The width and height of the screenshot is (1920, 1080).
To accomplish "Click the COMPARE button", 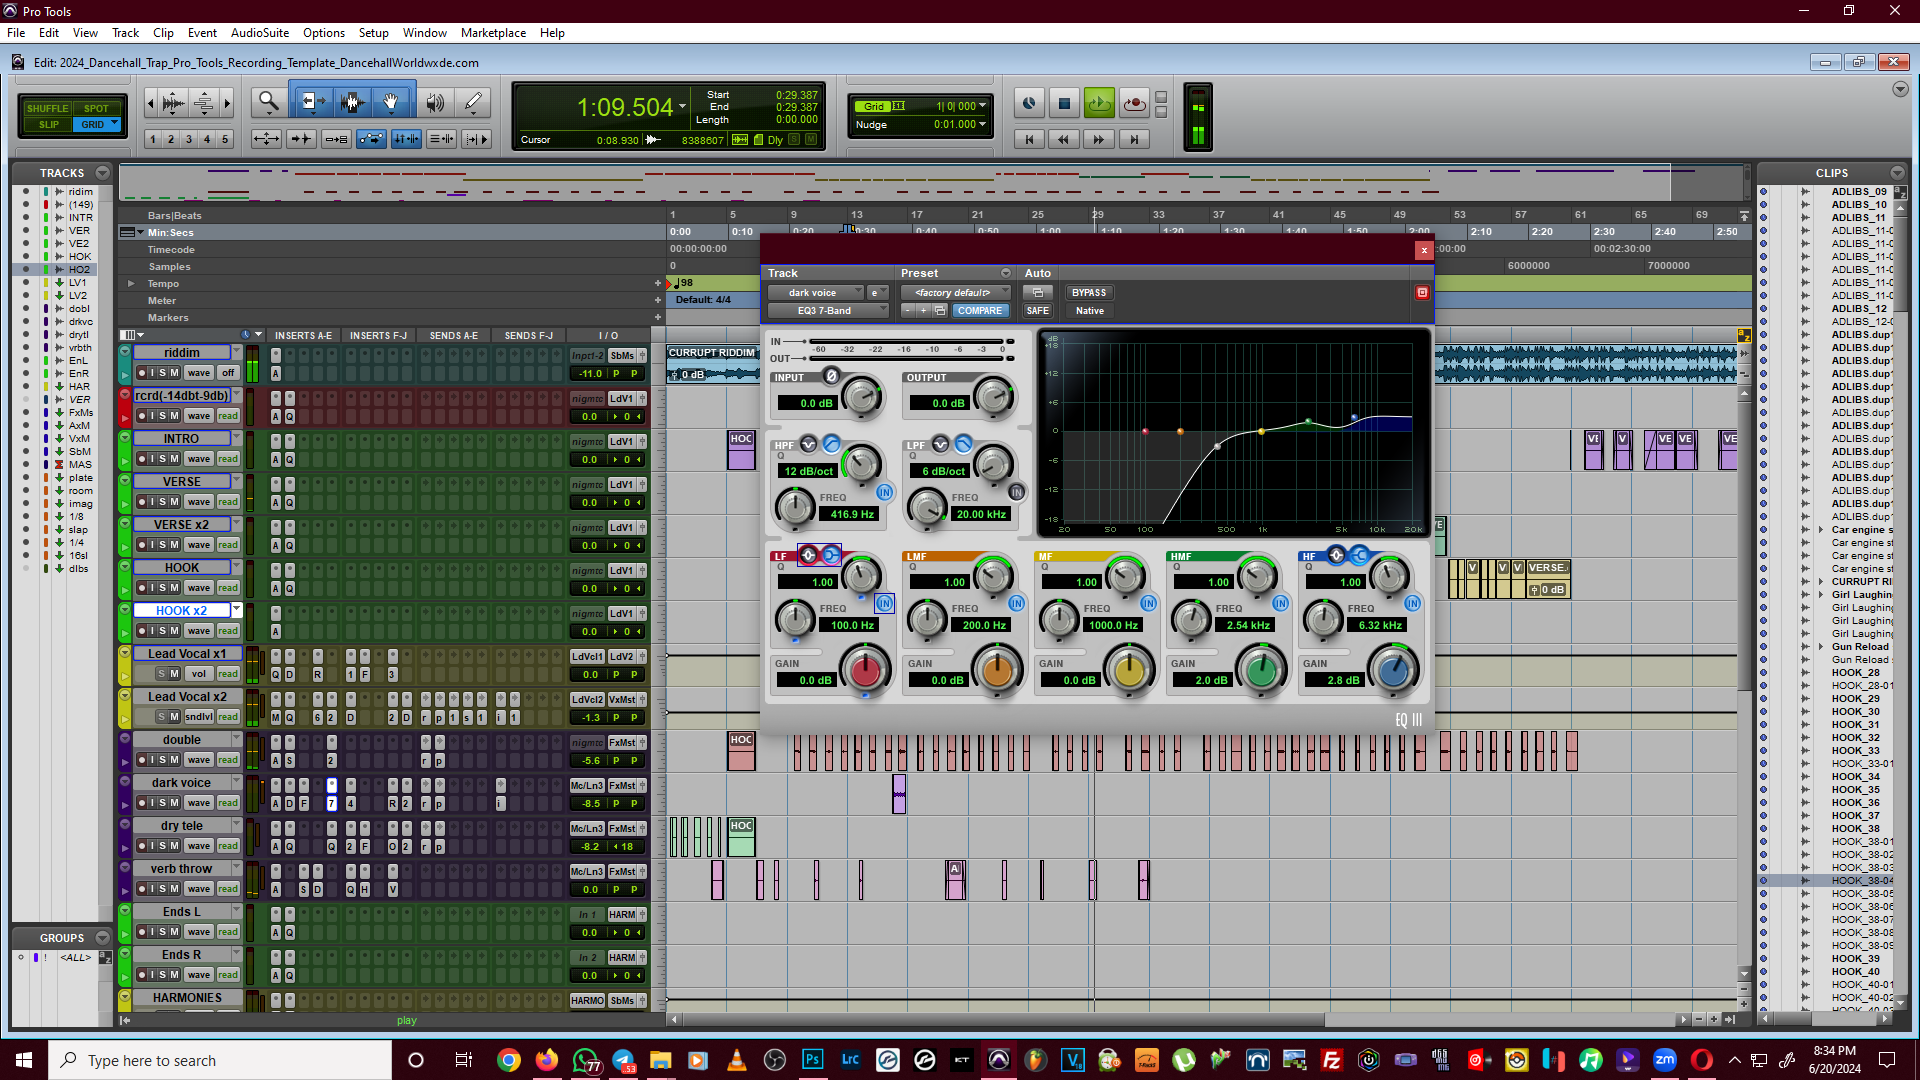I will (x=979, y=311).
